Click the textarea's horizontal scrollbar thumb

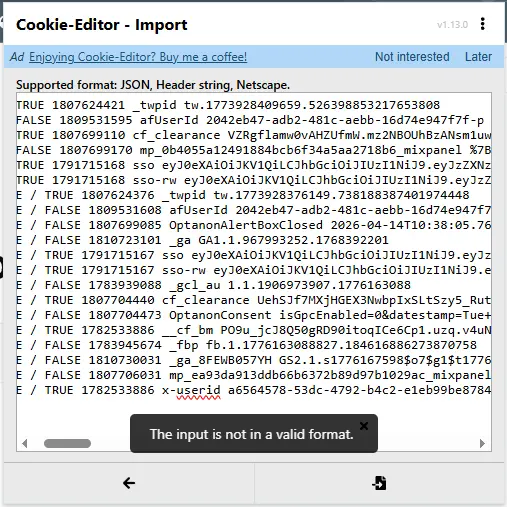pyautogui.click(x=67, y=443)
